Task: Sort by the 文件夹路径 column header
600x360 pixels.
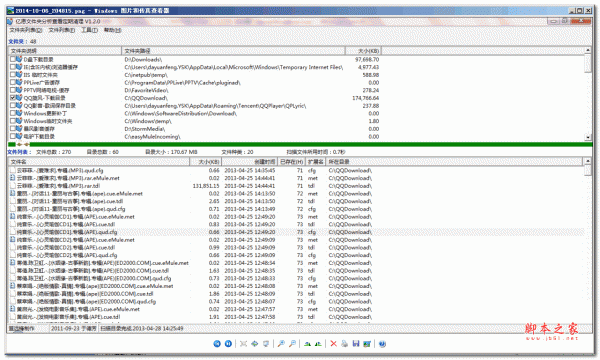Action: click(233, 51)
